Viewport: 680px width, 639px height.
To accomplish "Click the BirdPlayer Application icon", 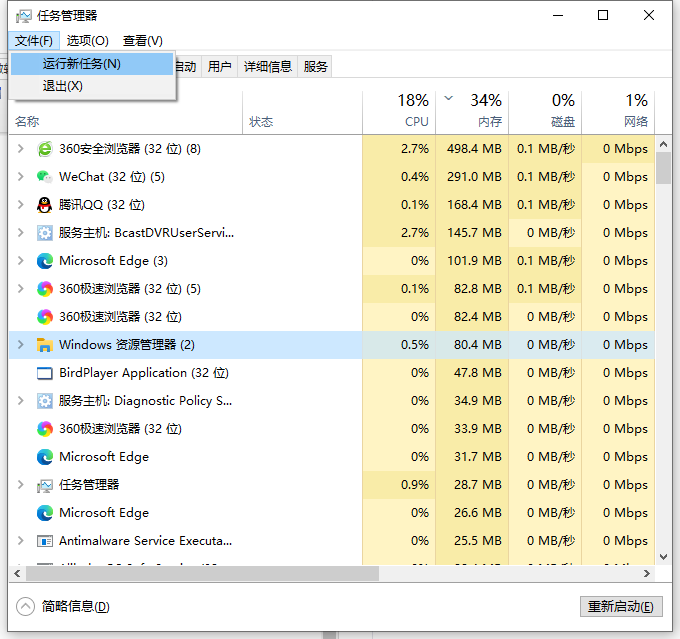I will (x=45, y=373).
